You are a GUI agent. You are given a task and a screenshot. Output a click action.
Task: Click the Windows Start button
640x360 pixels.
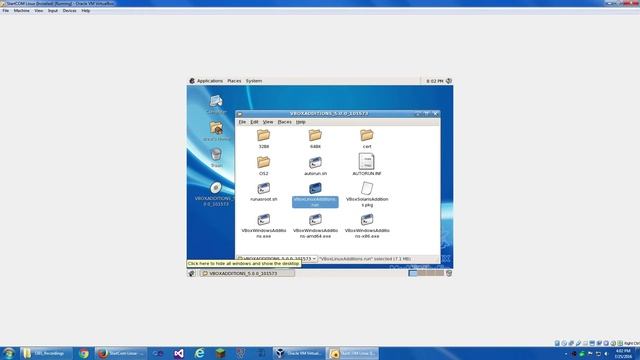coord(9,353)
